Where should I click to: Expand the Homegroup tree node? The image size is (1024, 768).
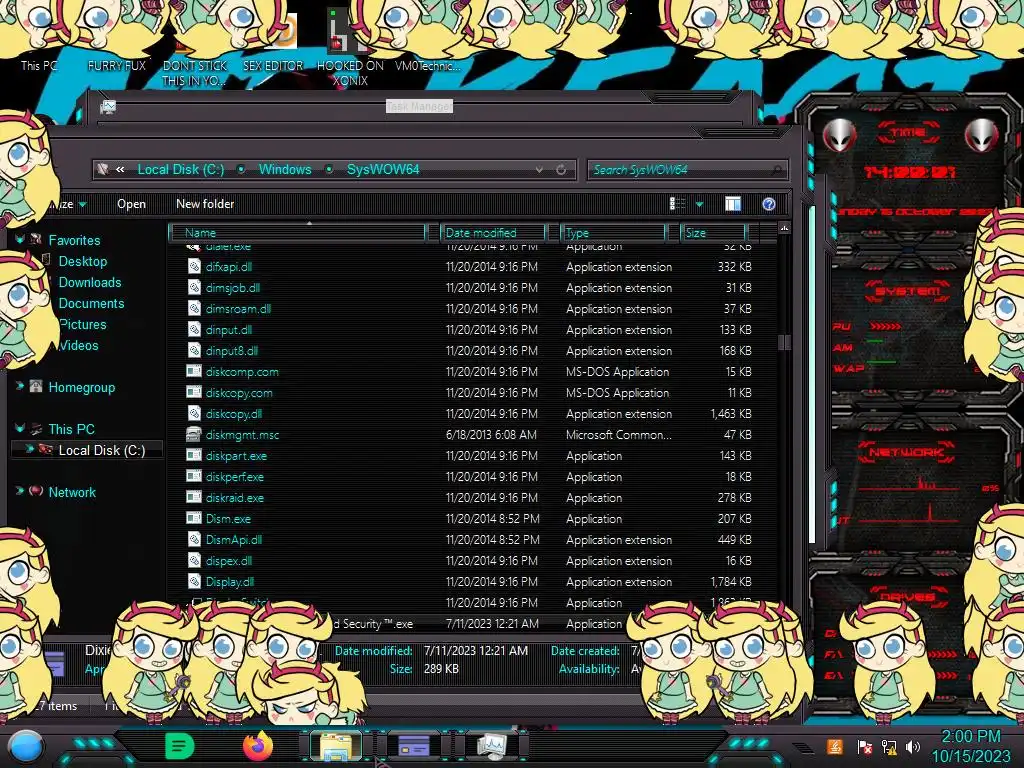[x=20, y=387]
